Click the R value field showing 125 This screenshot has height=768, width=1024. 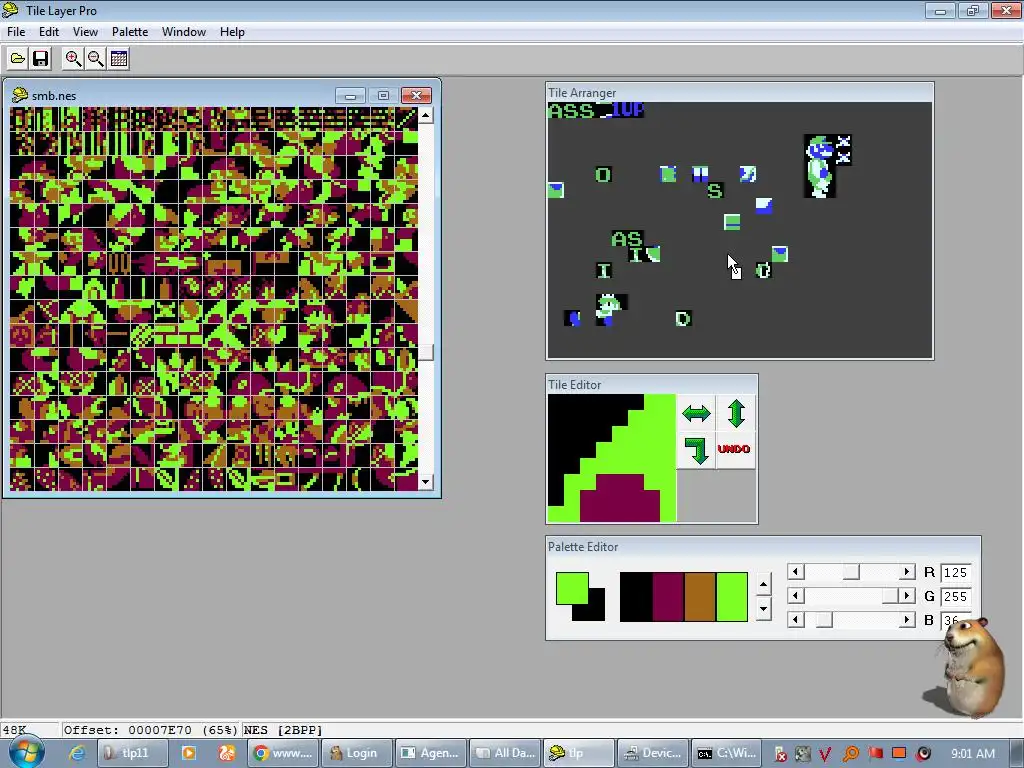[955, 573]
